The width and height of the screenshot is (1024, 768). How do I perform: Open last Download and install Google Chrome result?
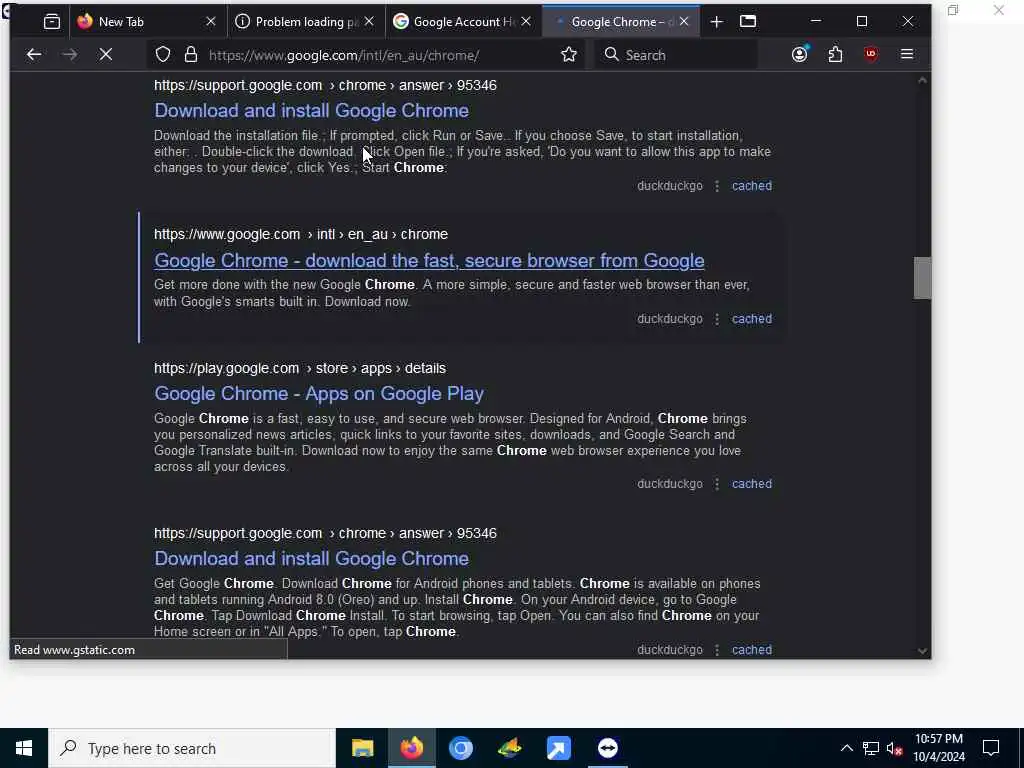point(312,558)
